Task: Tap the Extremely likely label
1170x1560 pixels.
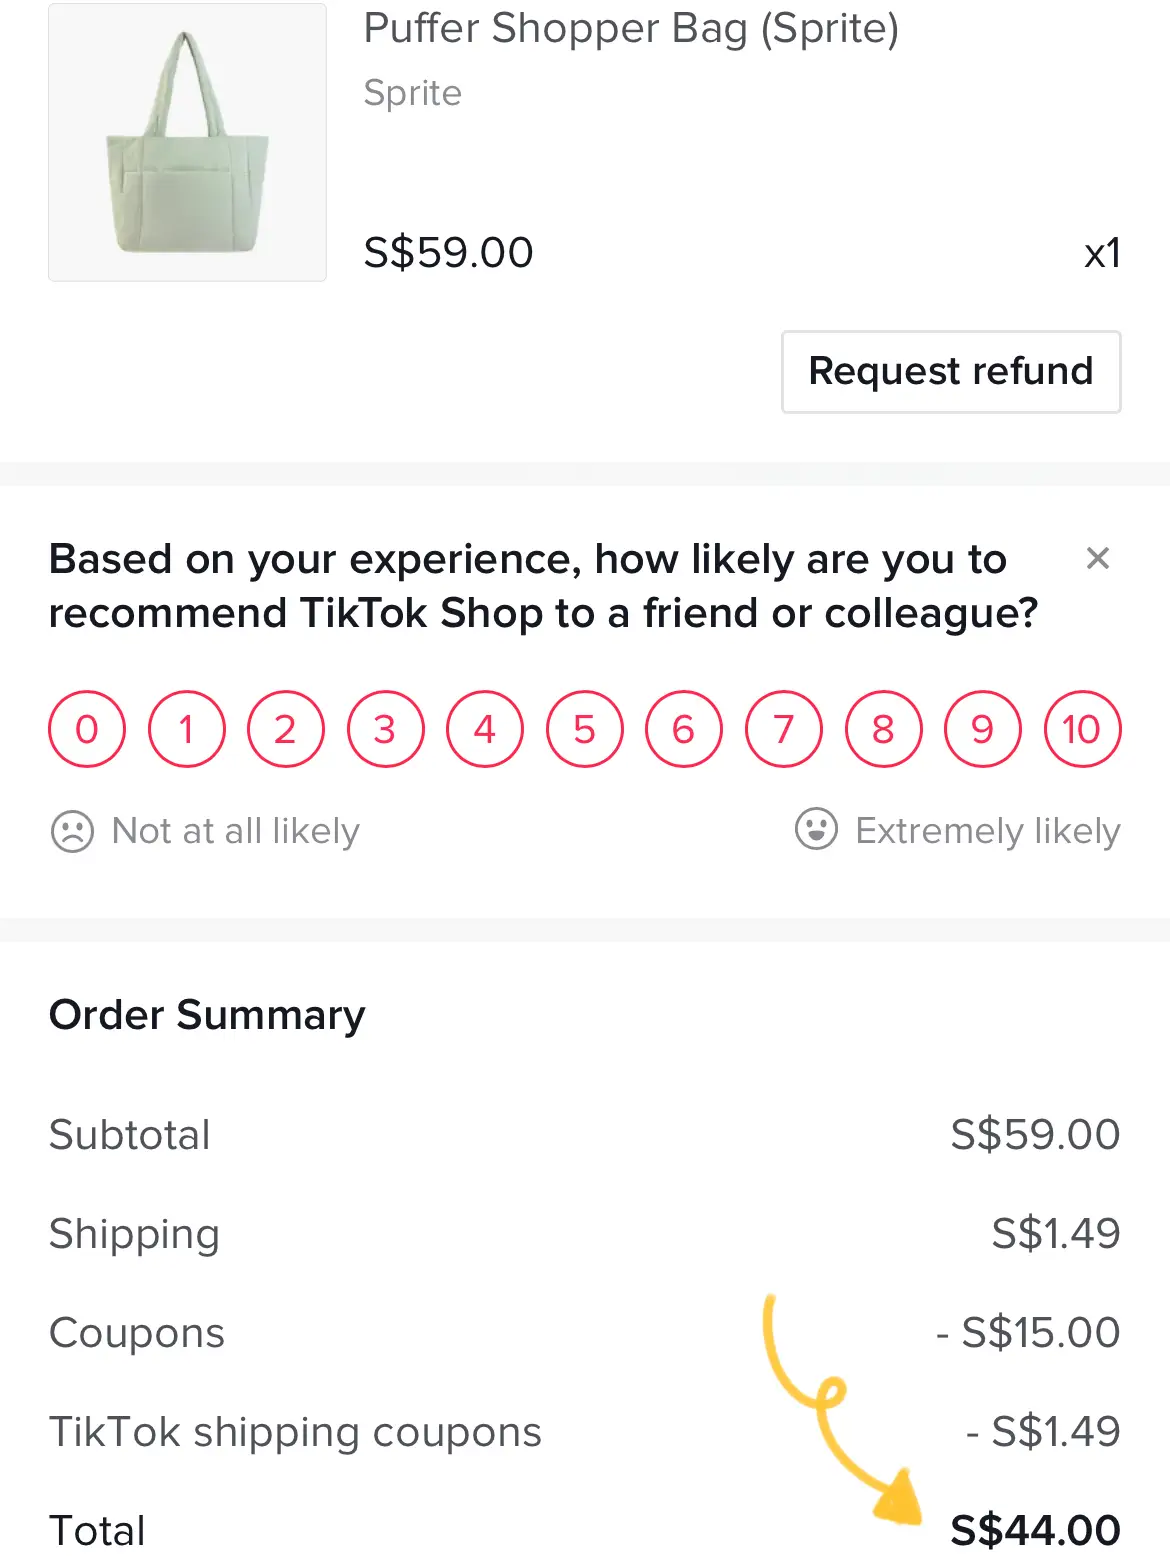Action: [988, 831]
